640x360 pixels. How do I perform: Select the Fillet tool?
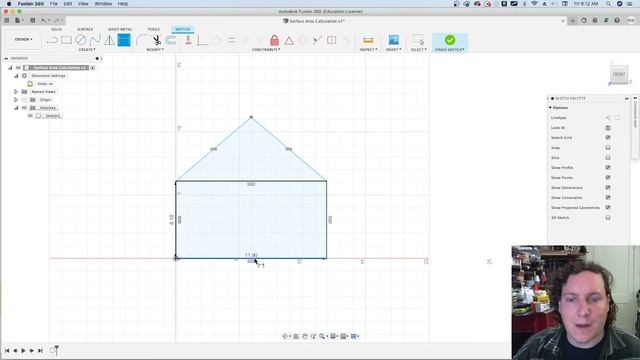(142, 40)
